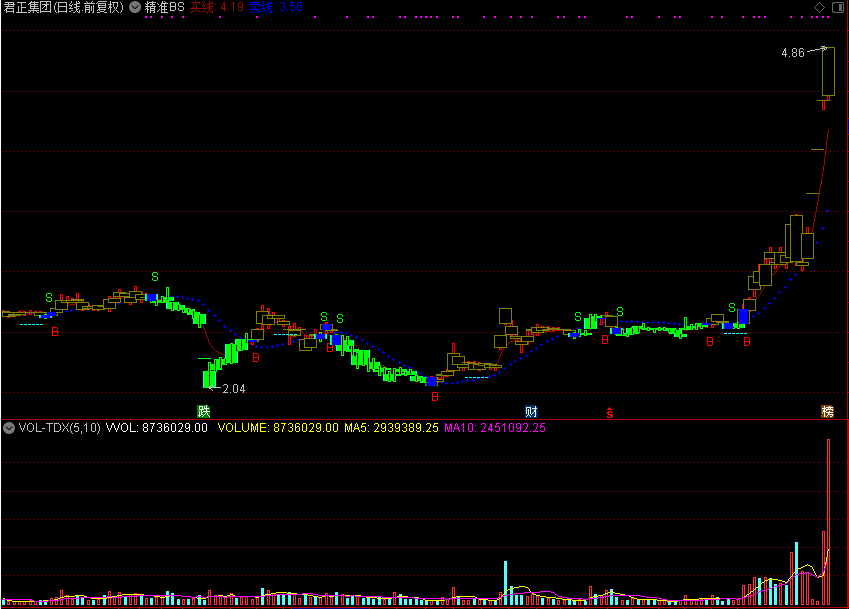Click the 4.86 high price label
Screen dimensions: 849x609
tap(793, 53)
